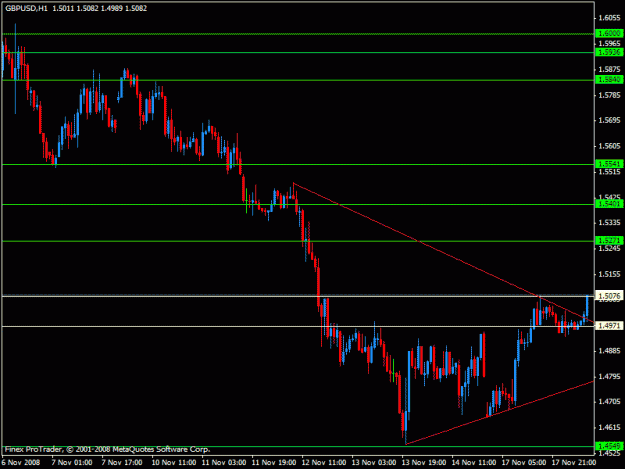
Task: Click the 1.5515 price scale value
Action: click(x=609, y=172)
